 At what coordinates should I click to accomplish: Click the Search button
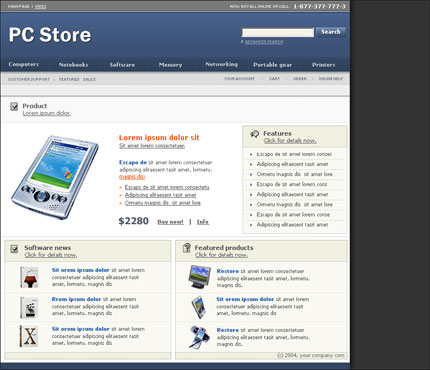(x=331, y=32)
